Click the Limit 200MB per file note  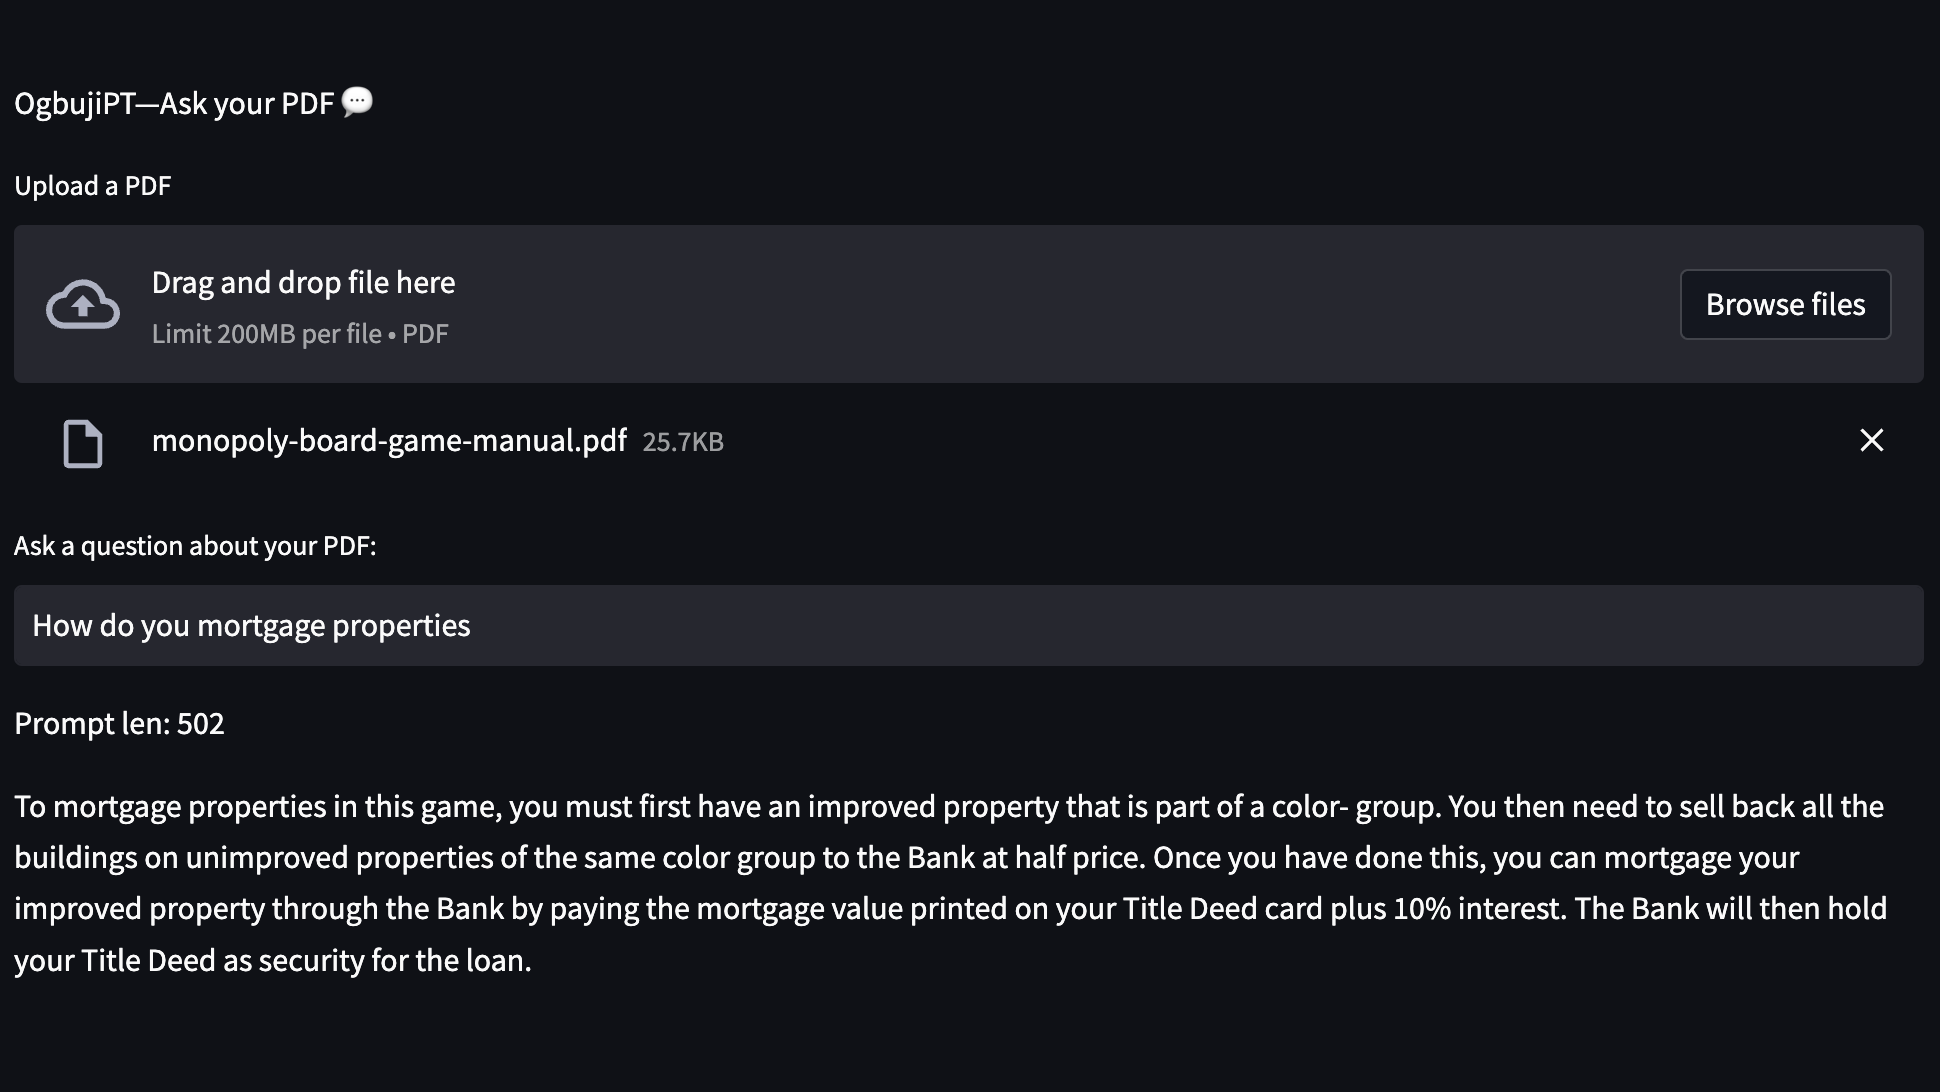point(300,334)
